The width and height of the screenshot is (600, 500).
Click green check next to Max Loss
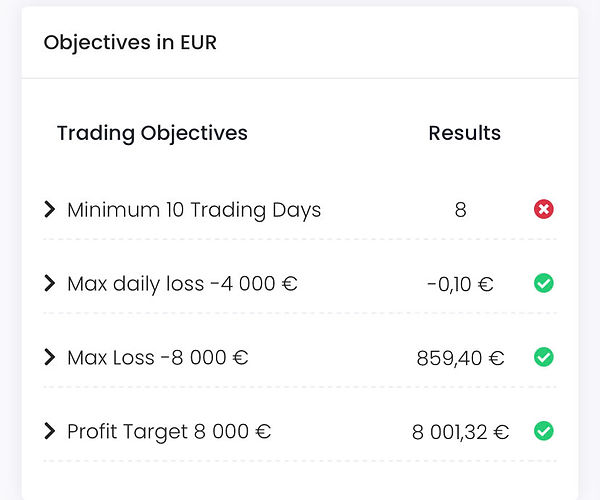pyautogui.click(x=543, y=357)
